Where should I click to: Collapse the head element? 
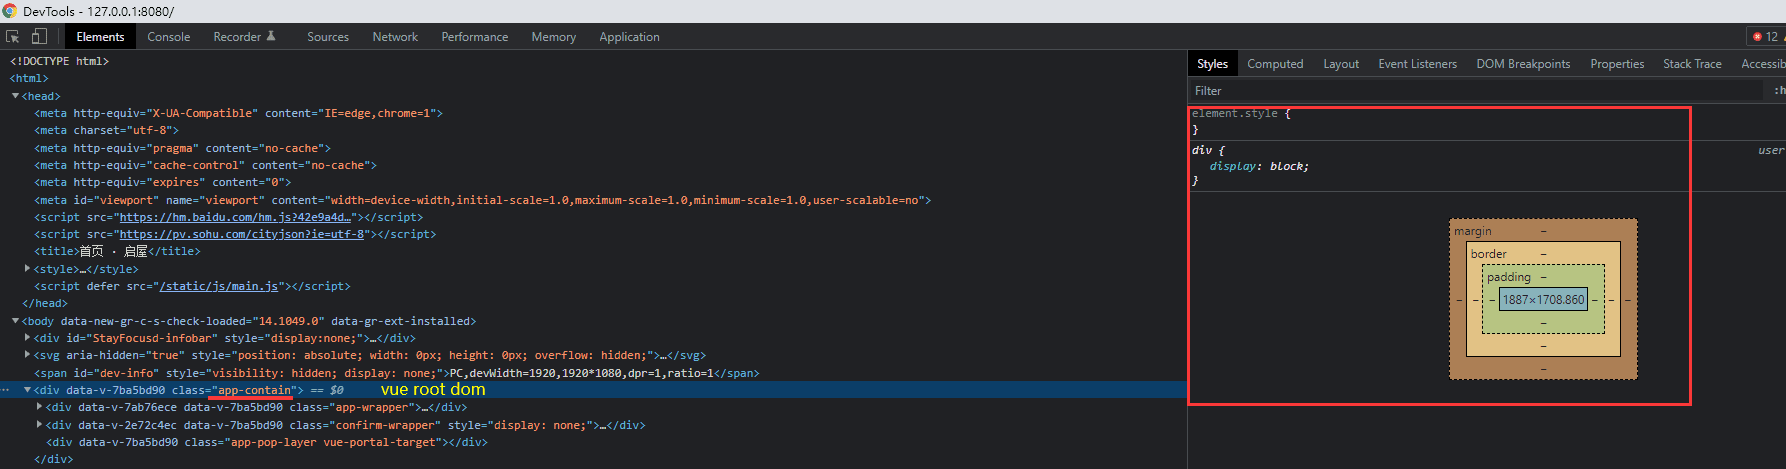(x=16, y=96)
